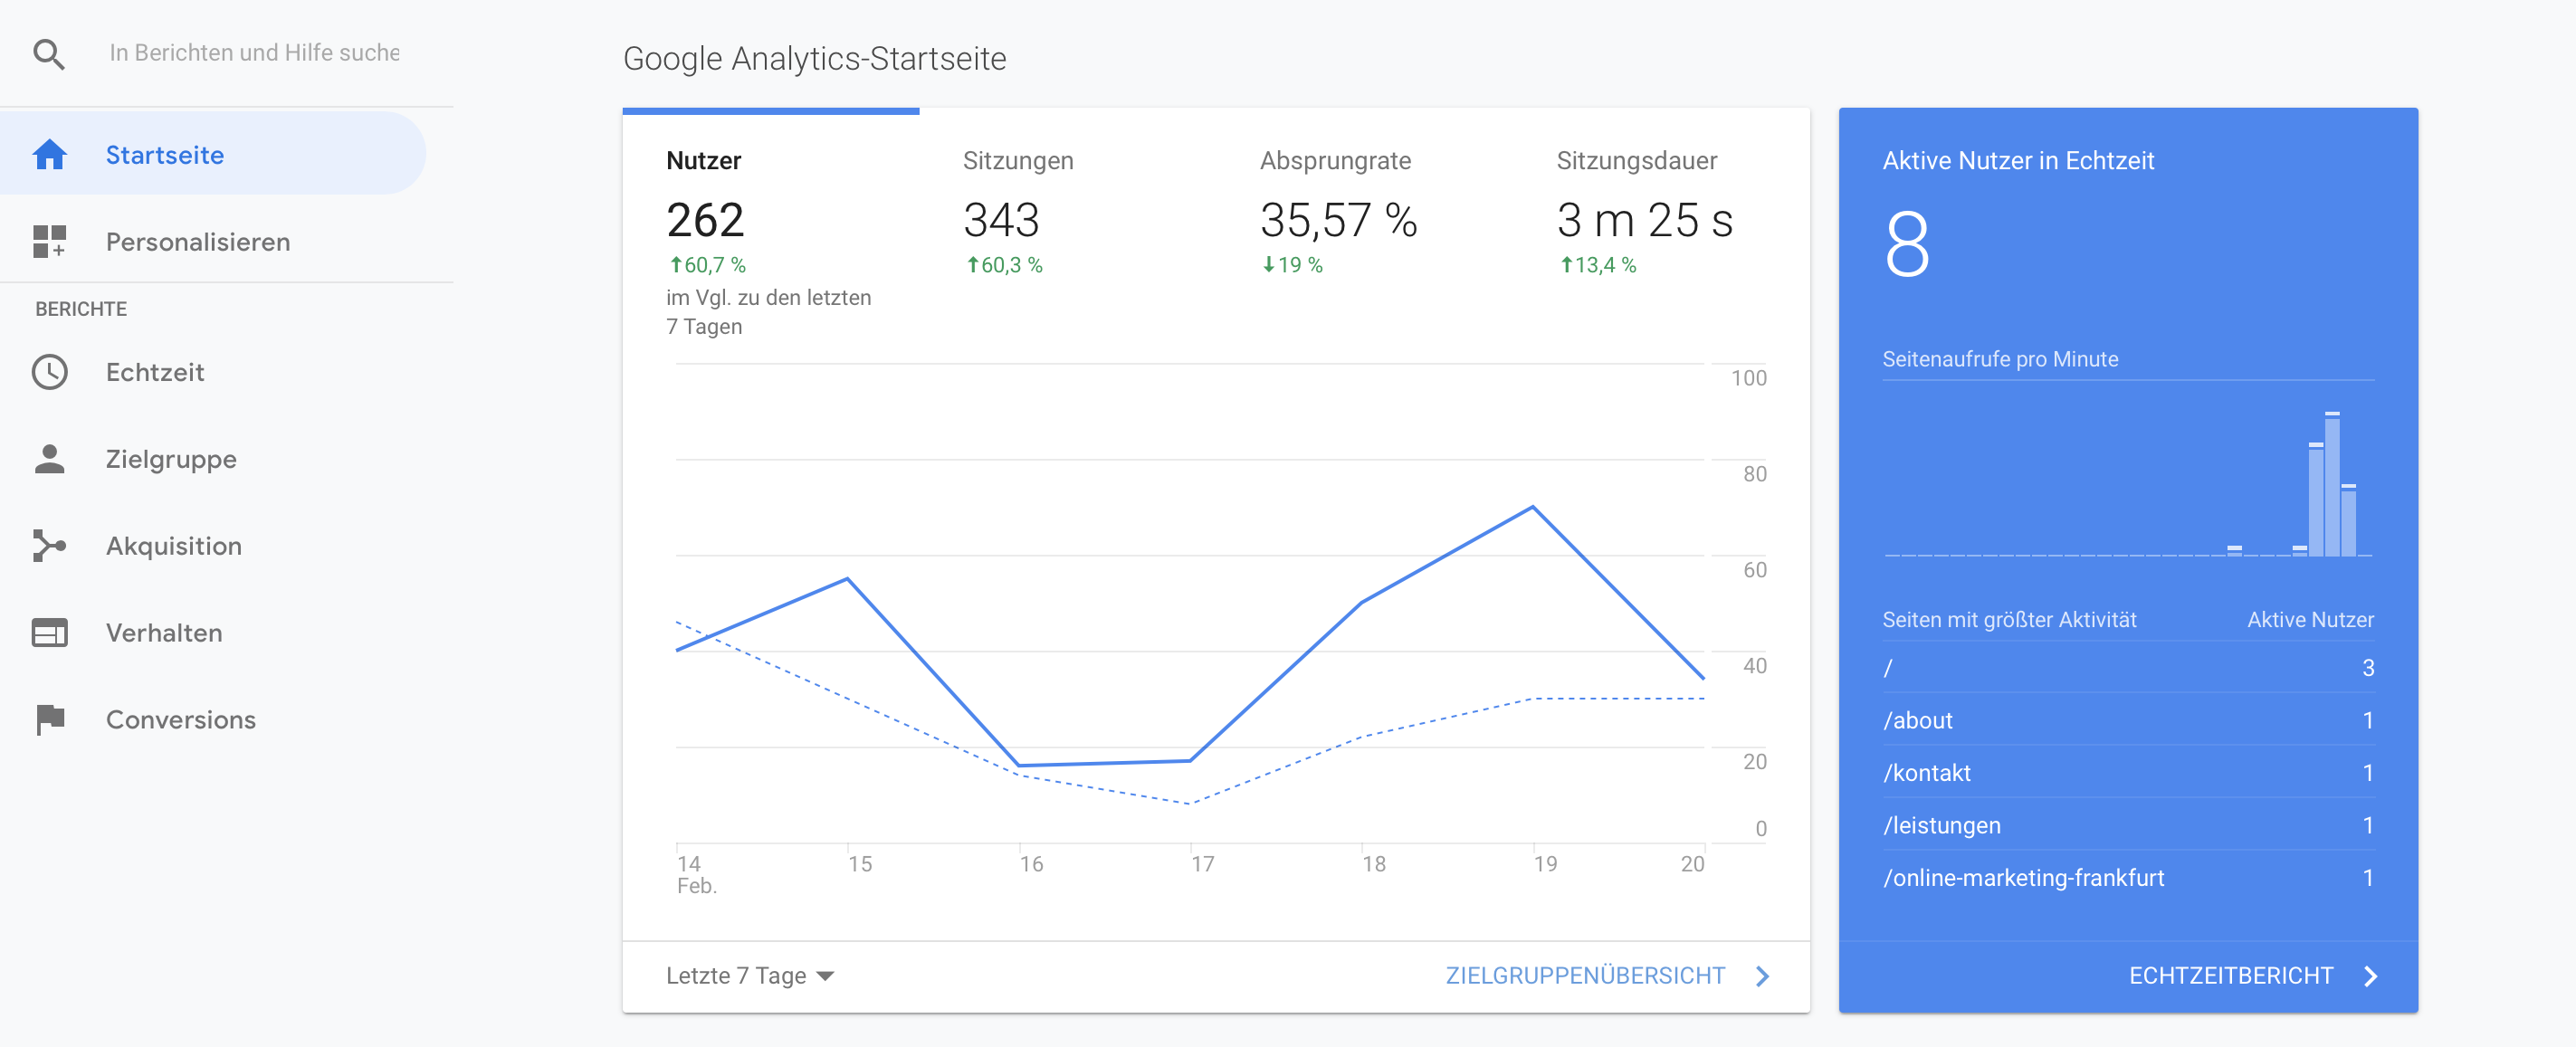Open Verhalten reports

click(213, 633)
